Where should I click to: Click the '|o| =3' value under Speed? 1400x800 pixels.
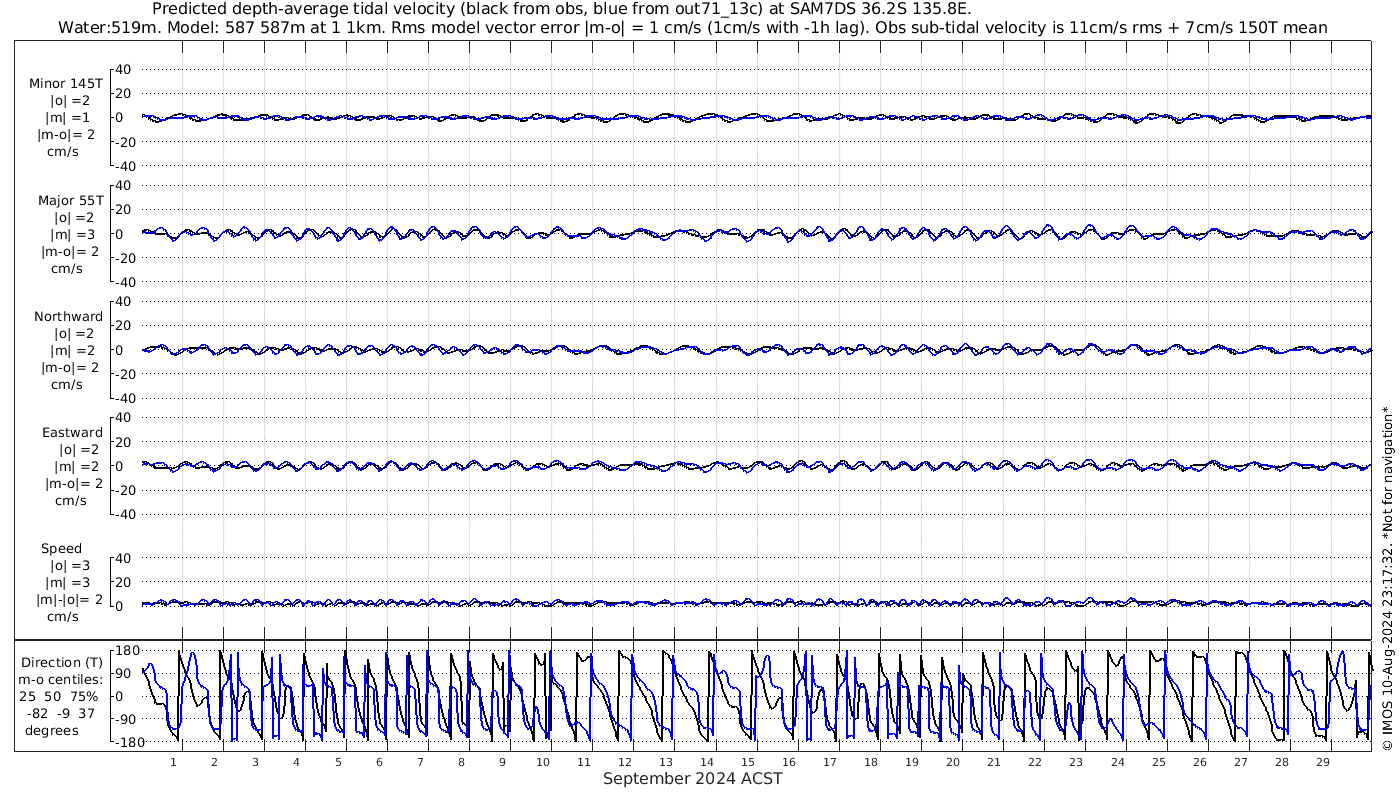(69, 566)
